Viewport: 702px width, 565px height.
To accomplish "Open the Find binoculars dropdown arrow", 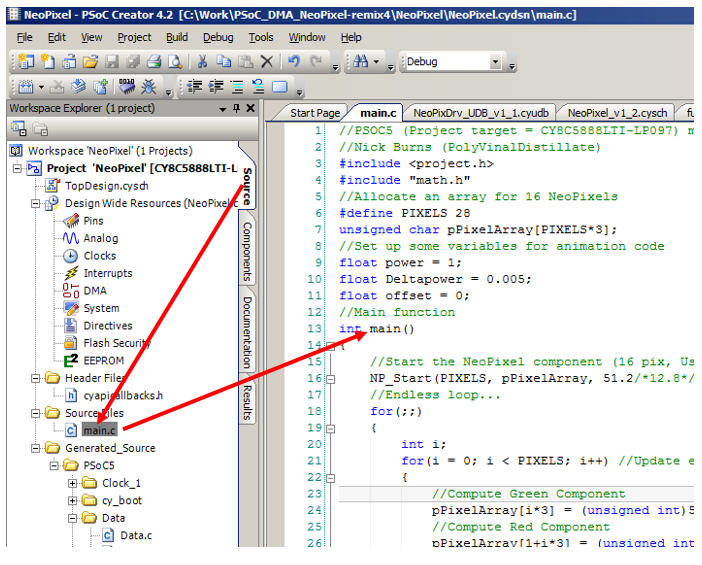I will click(376, 62).
